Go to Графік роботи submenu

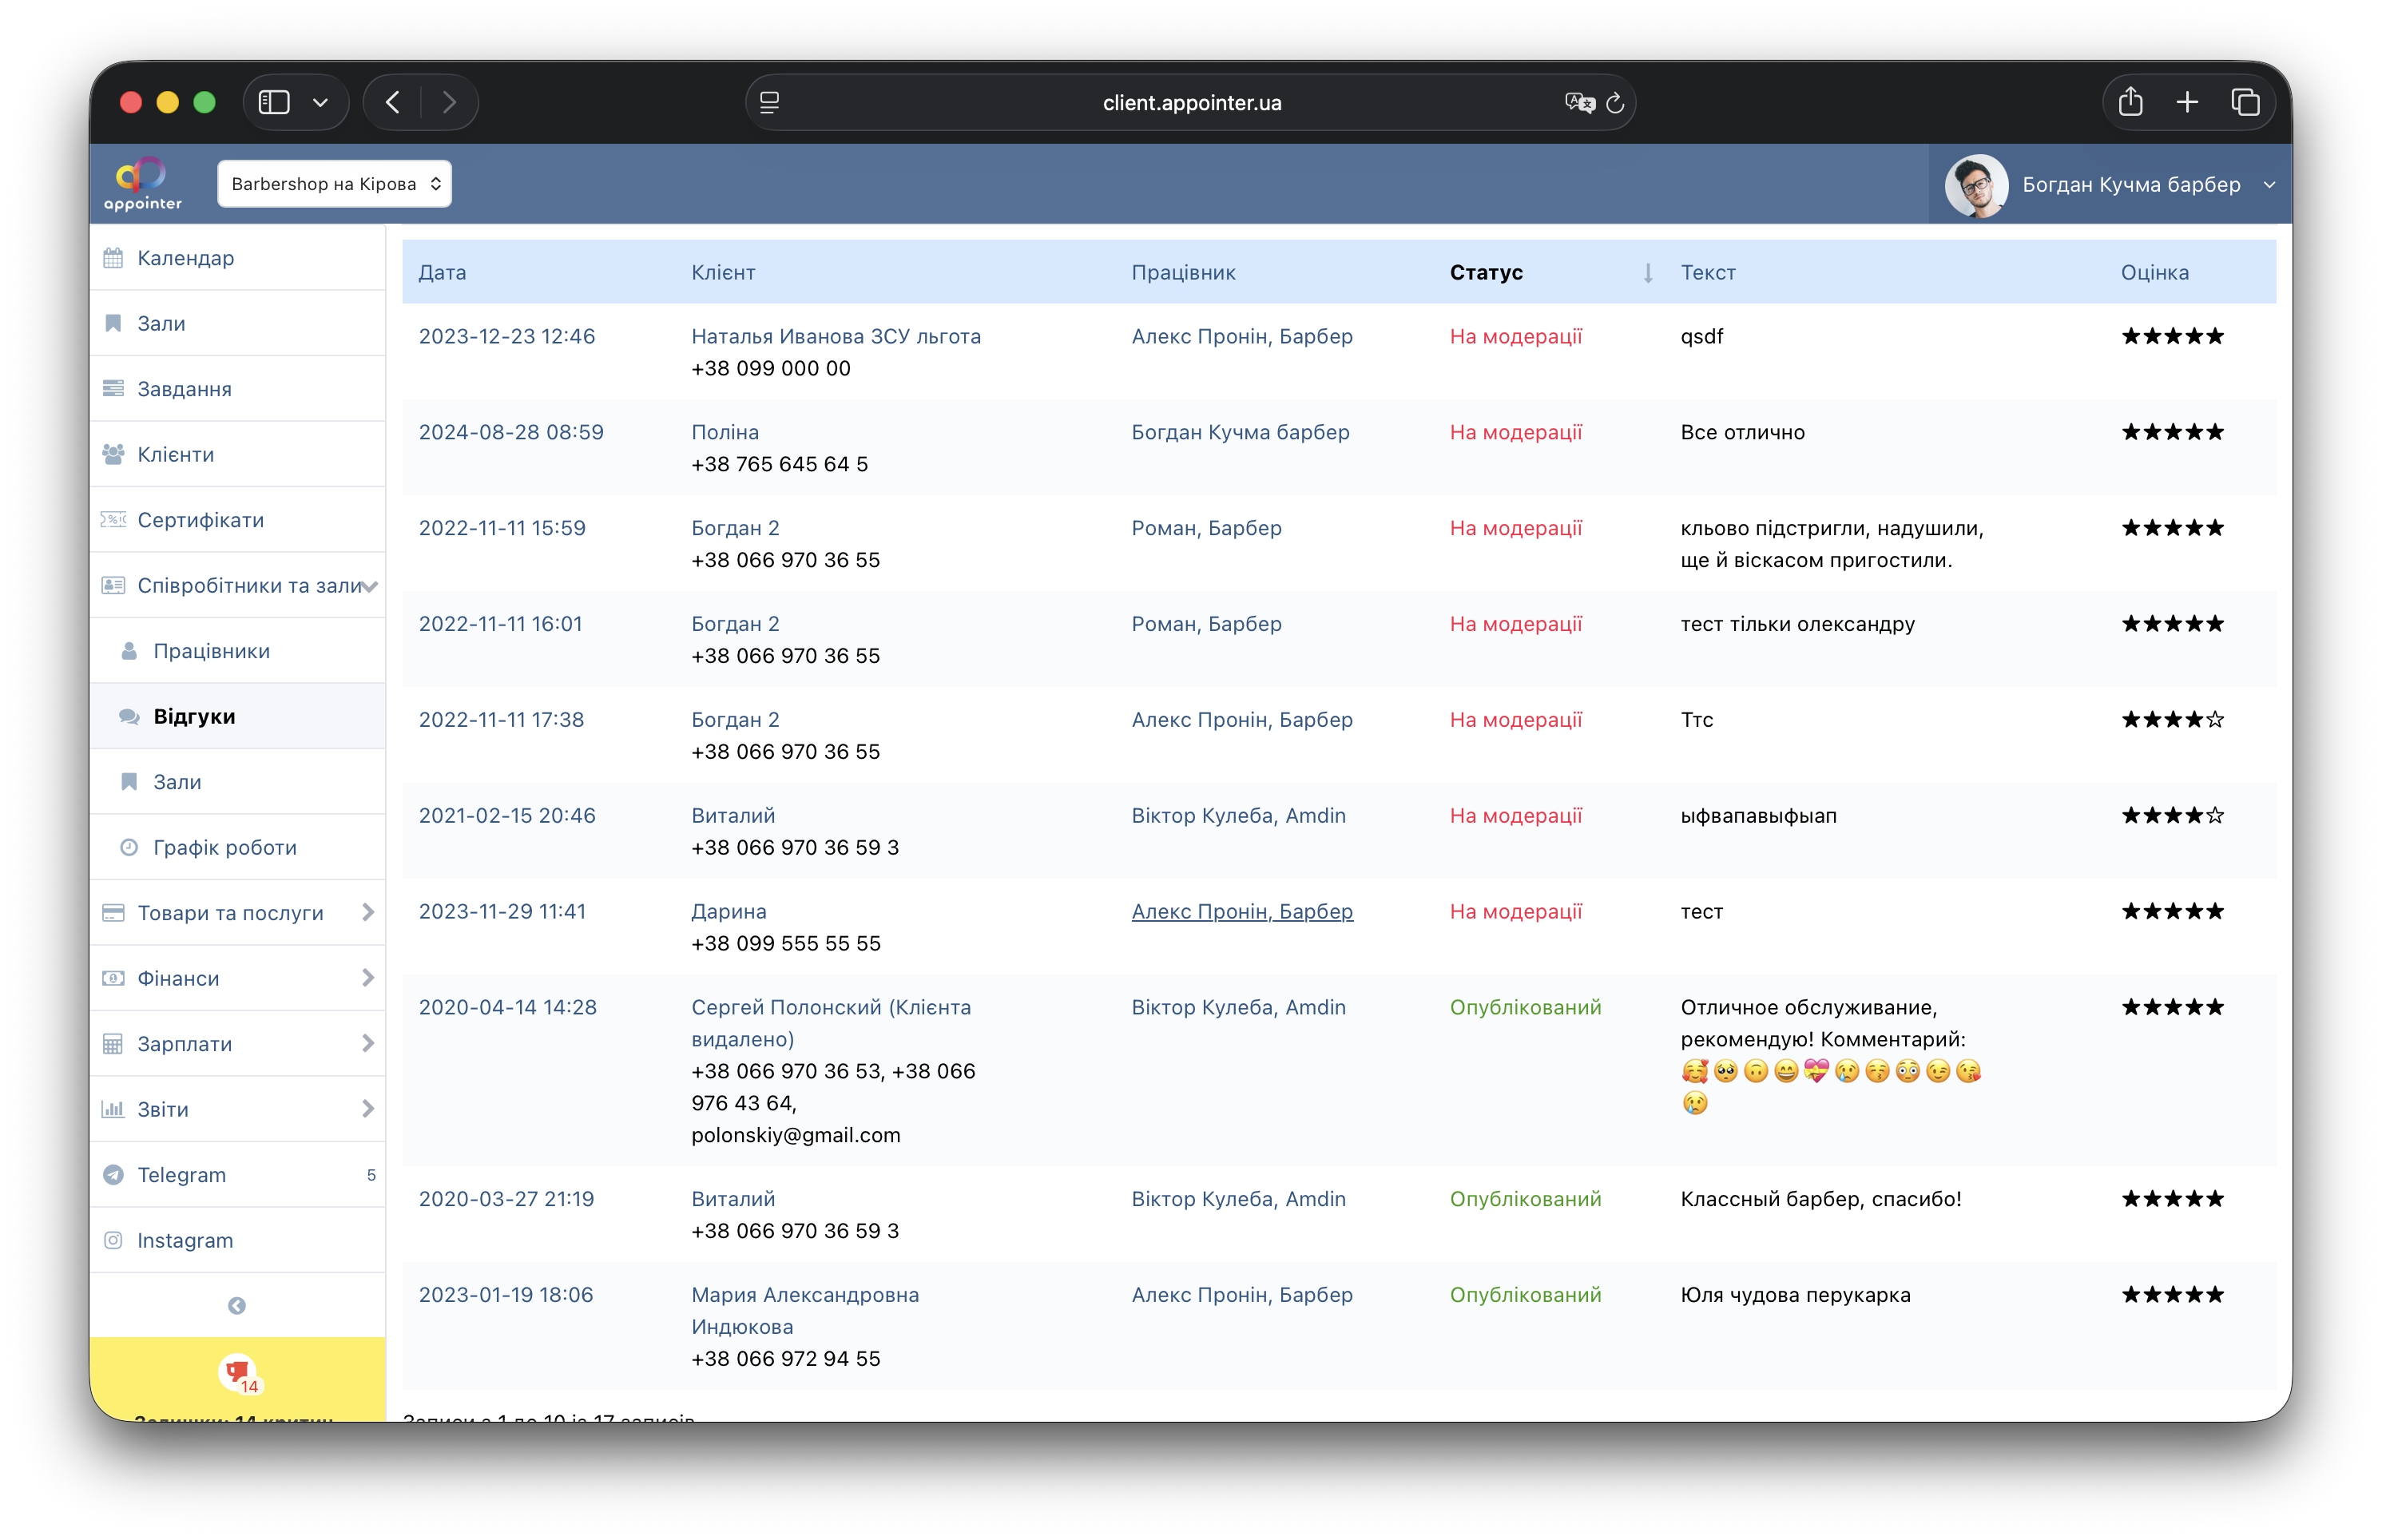[225, 847]
